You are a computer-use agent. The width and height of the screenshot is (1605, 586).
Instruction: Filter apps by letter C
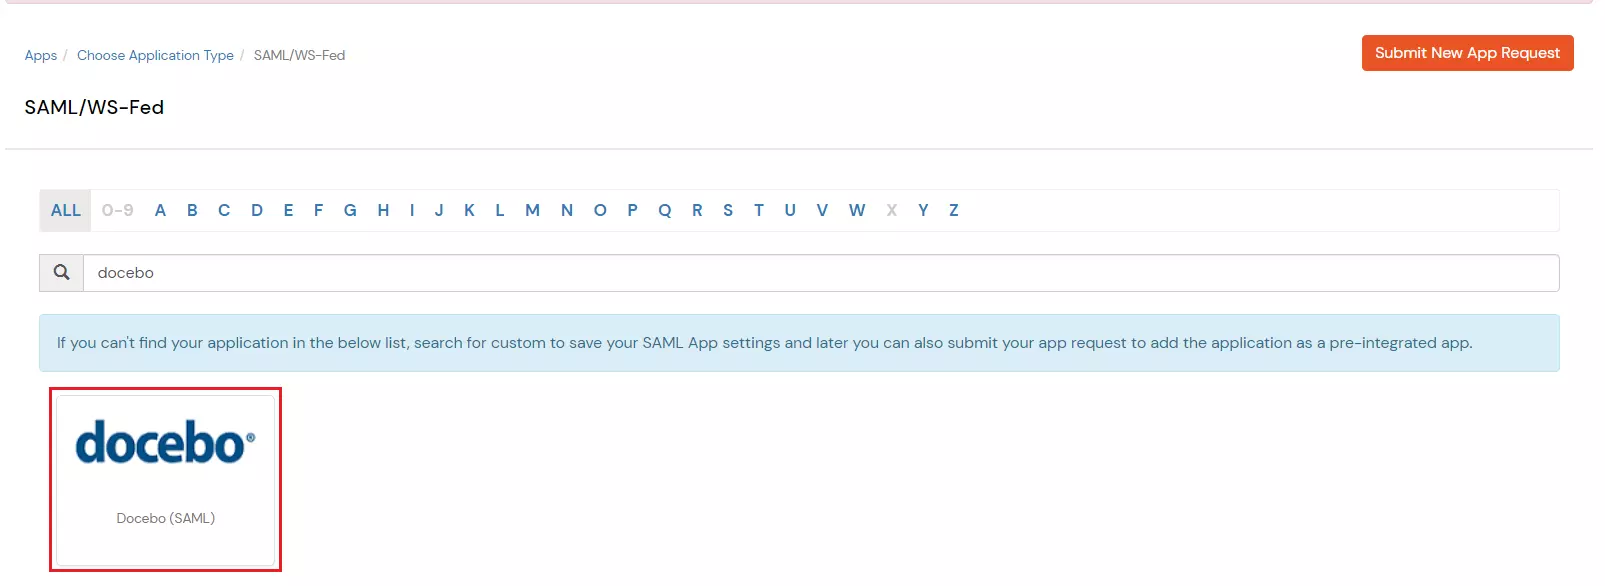tap(224, 210)
